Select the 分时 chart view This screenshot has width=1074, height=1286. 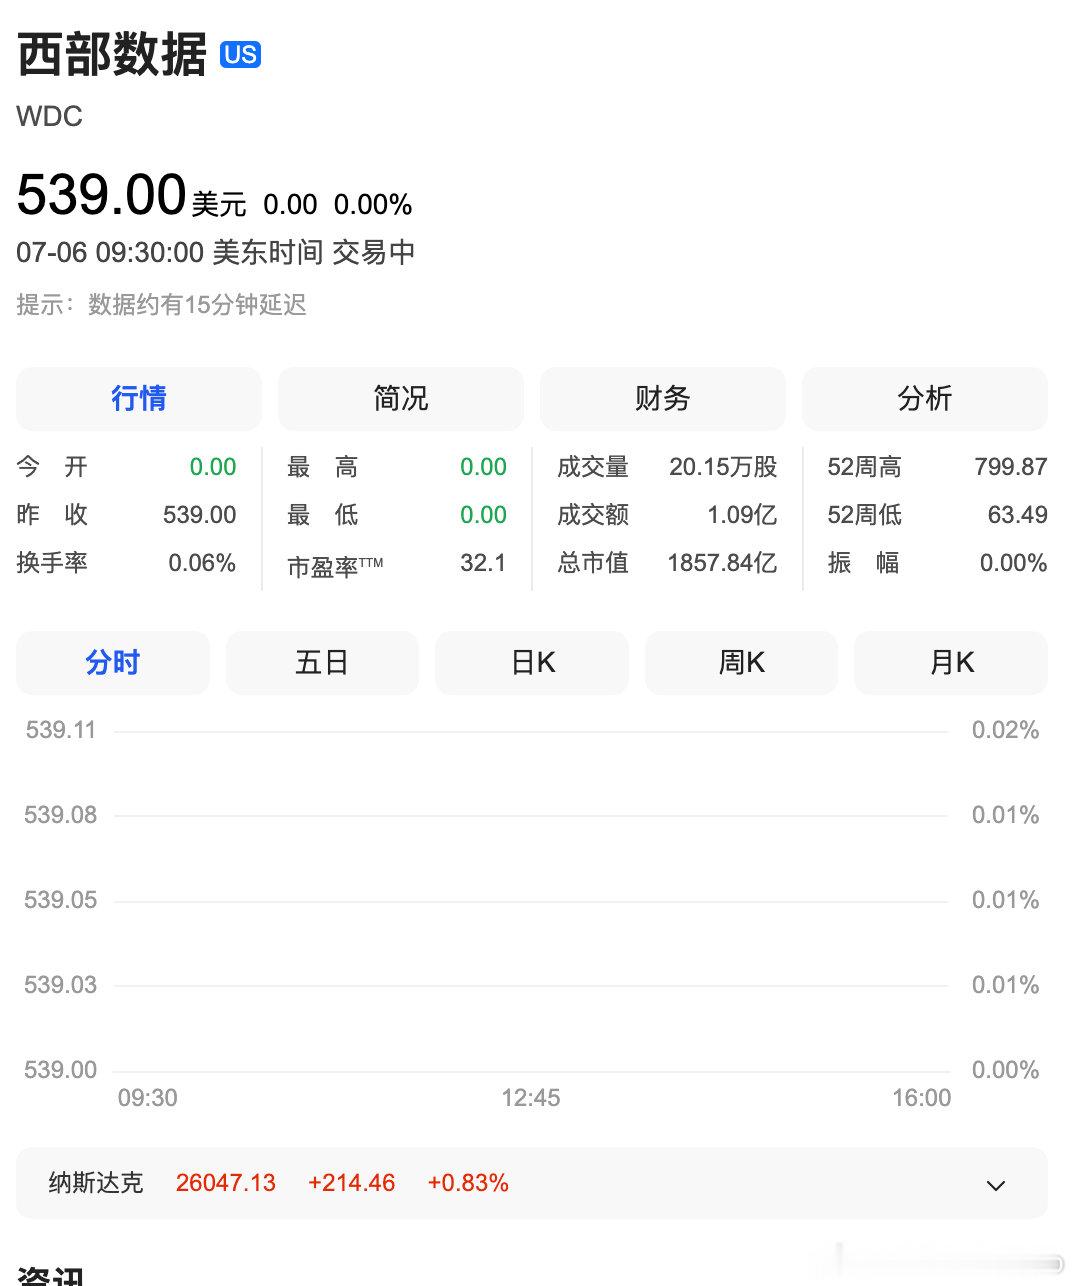pyautogui.click(x=113, y=662)
